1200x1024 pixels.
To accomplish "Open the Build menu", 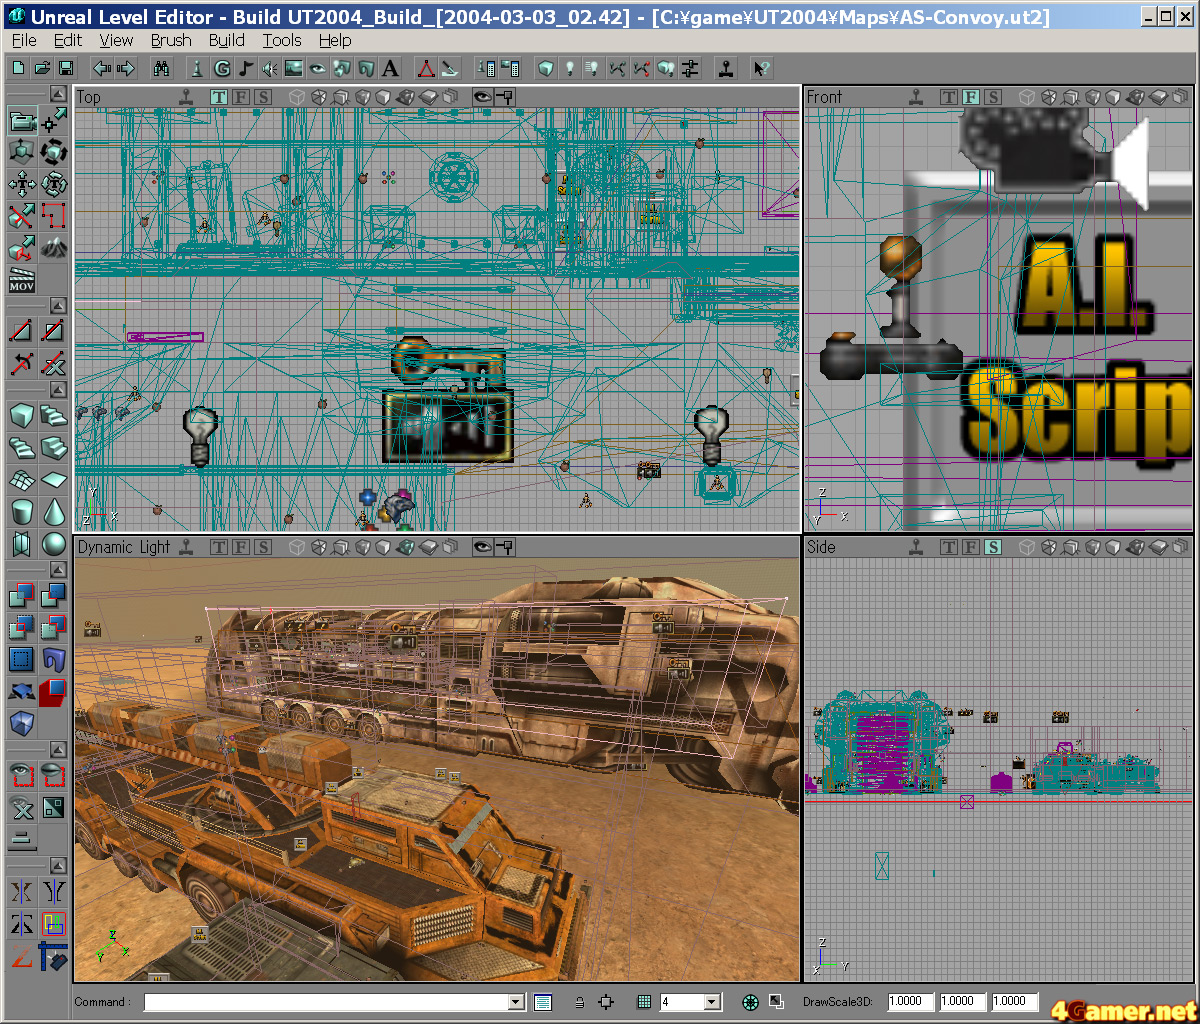I will pos(227,40).
